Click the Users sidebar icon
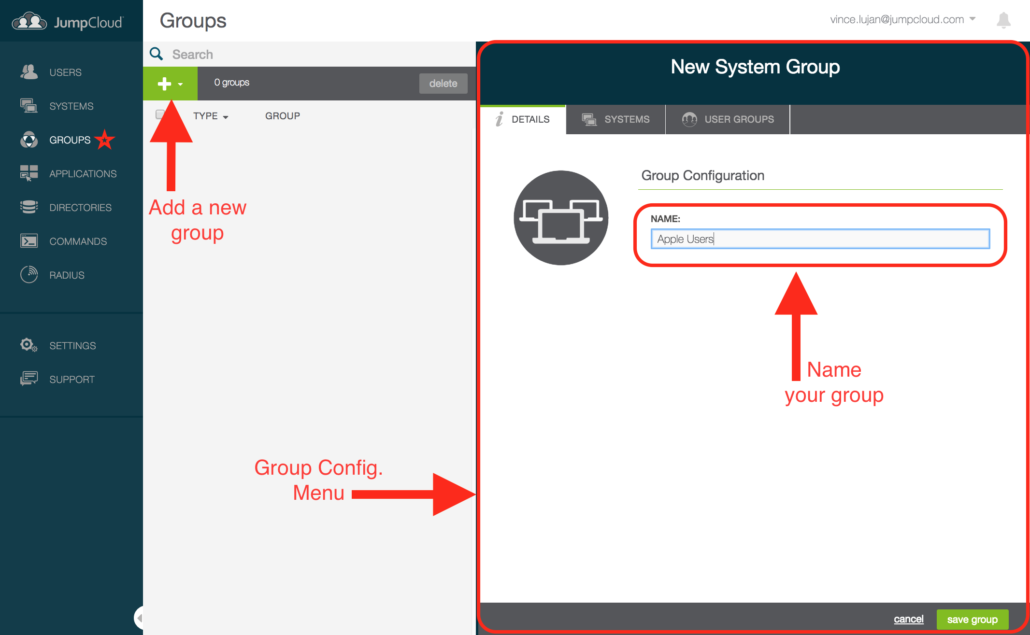This screenshot has width=1030, height=635. coord(29,72)
